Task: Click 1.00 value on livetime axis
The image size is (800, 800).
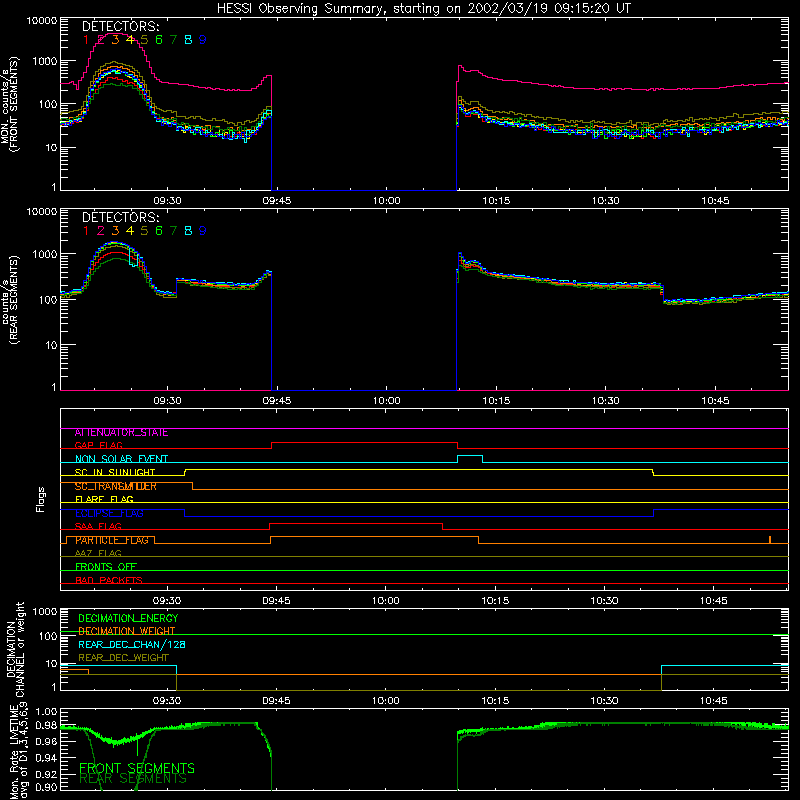Action: [46, 712]
